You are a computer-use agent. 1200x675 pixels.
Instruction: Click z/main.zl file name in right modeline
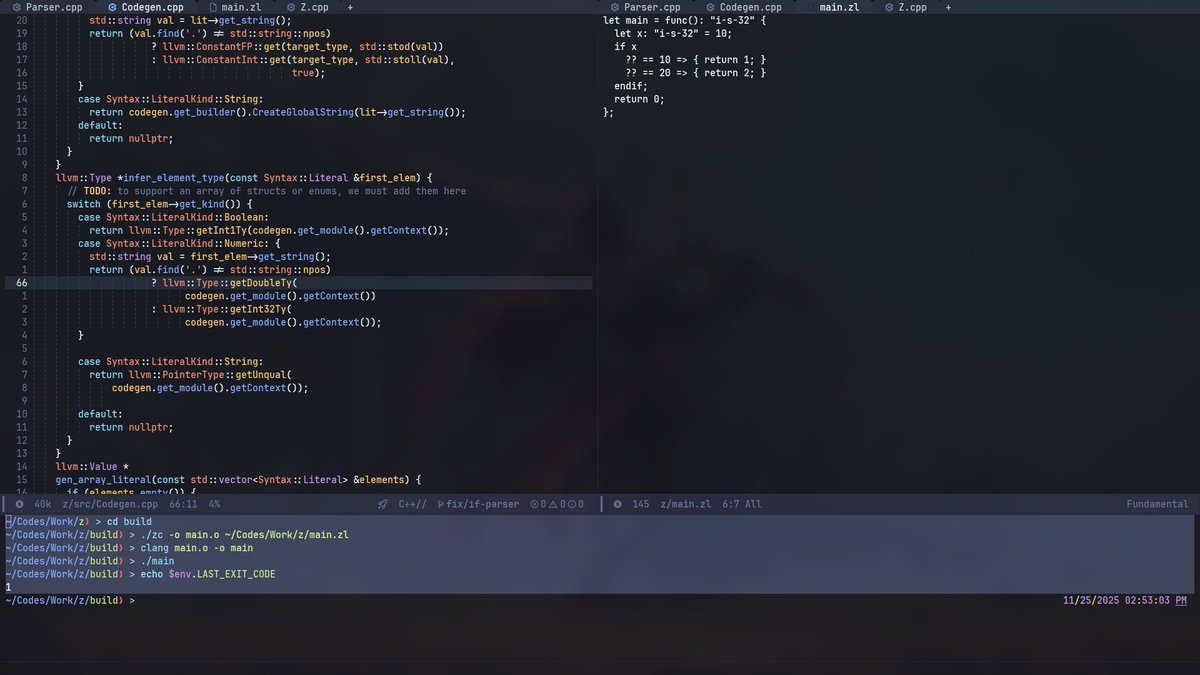[685, 504]
